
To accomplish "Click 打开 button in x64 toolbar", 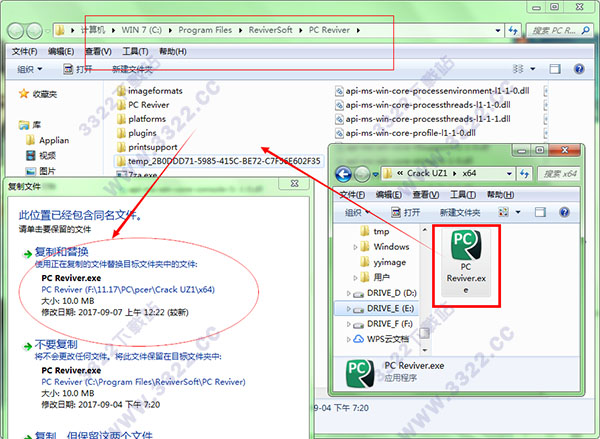I will tap(406, 212).
